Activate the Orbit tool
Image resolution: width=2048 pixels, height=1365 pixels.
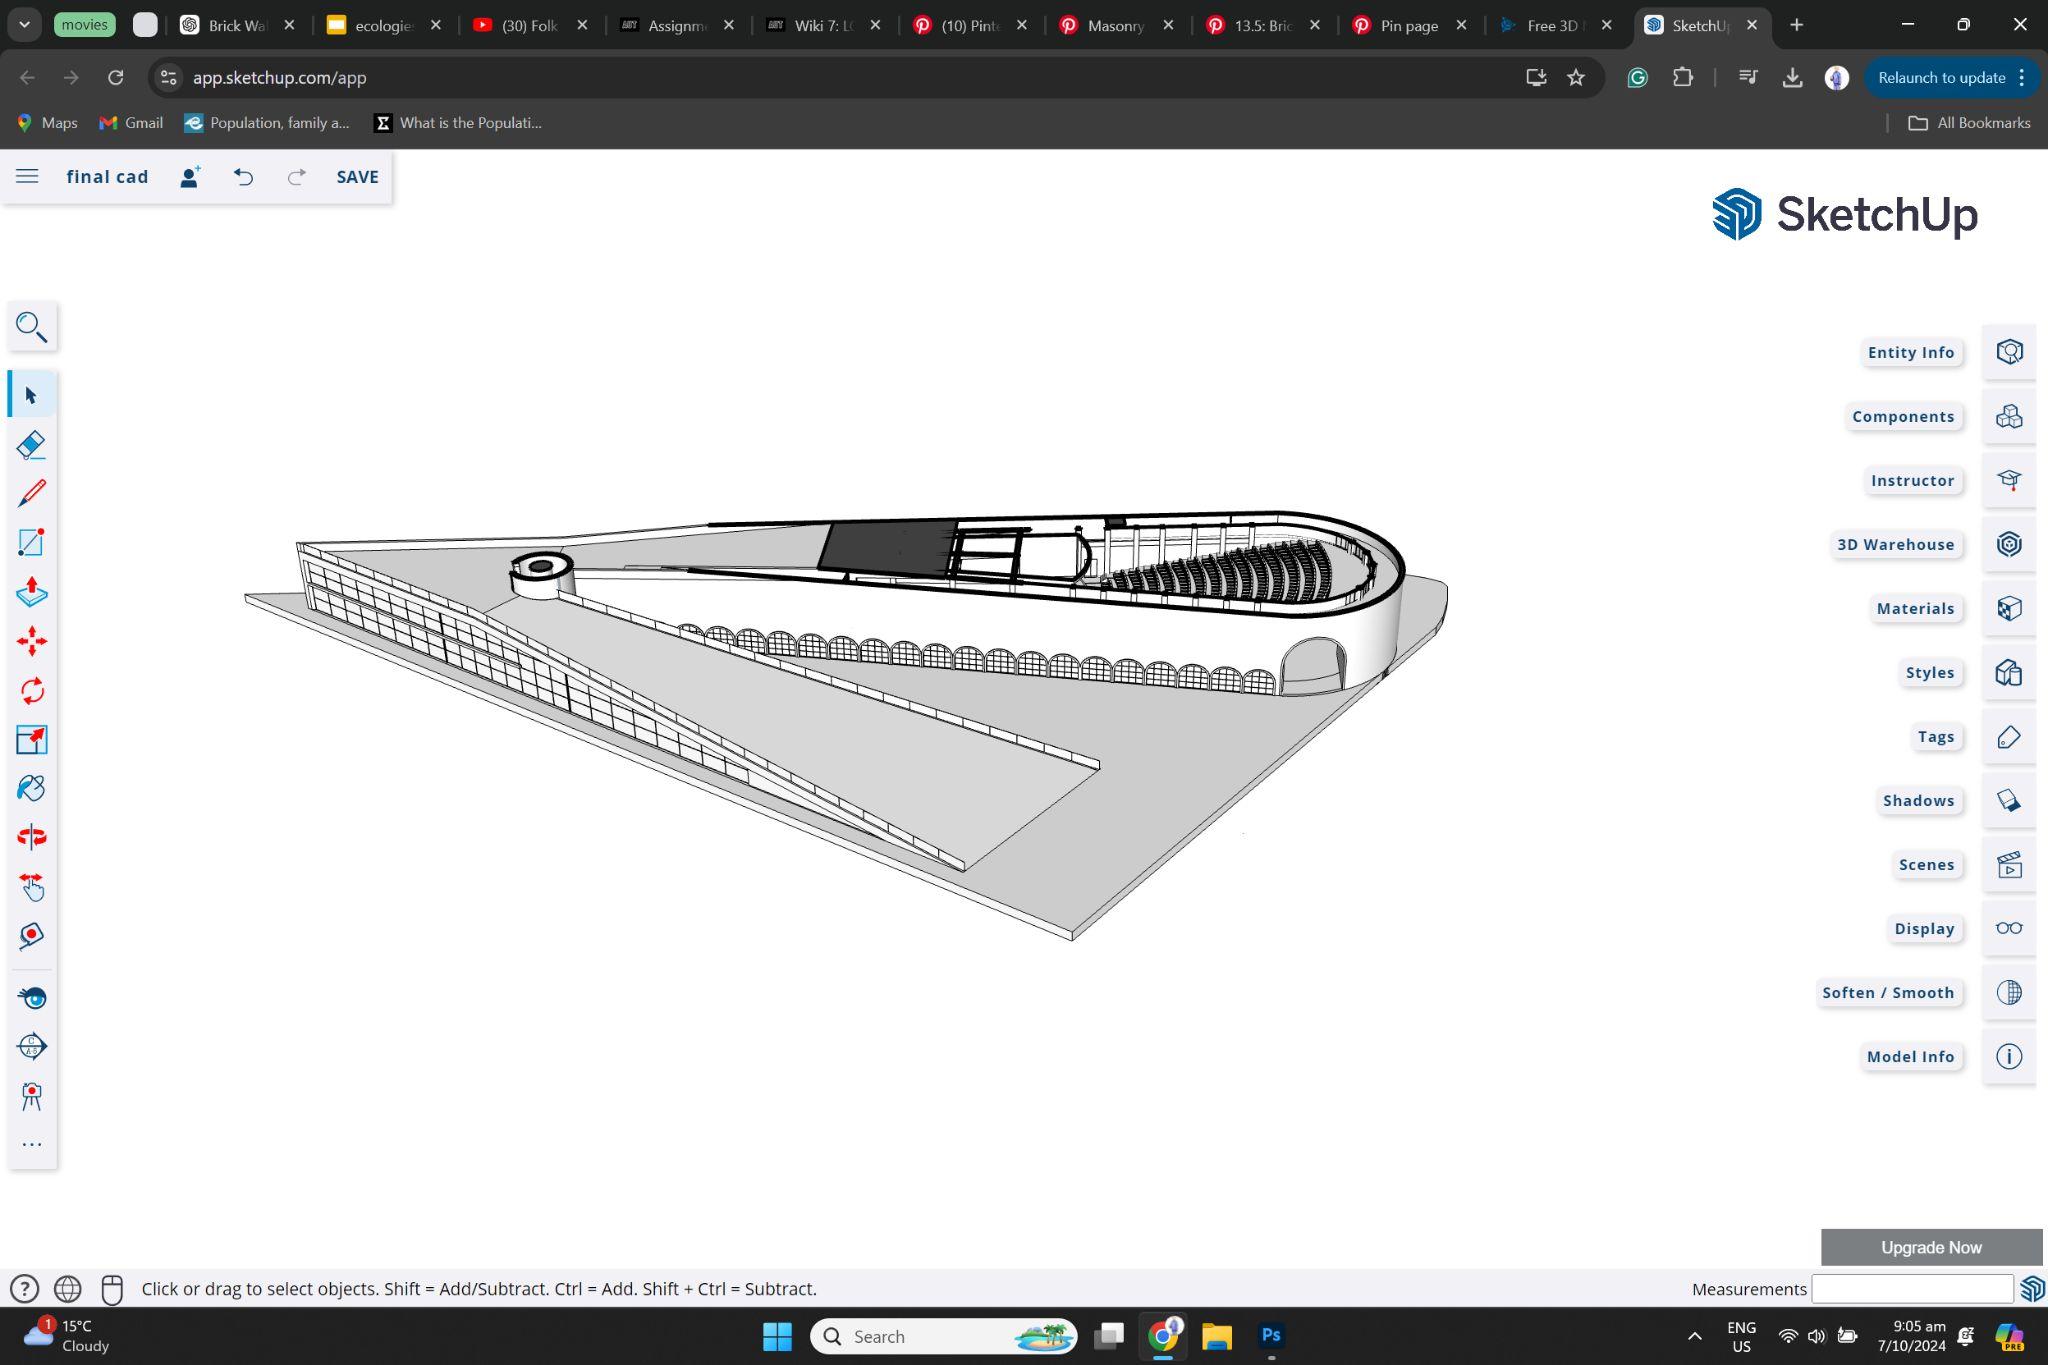point(31,837)
